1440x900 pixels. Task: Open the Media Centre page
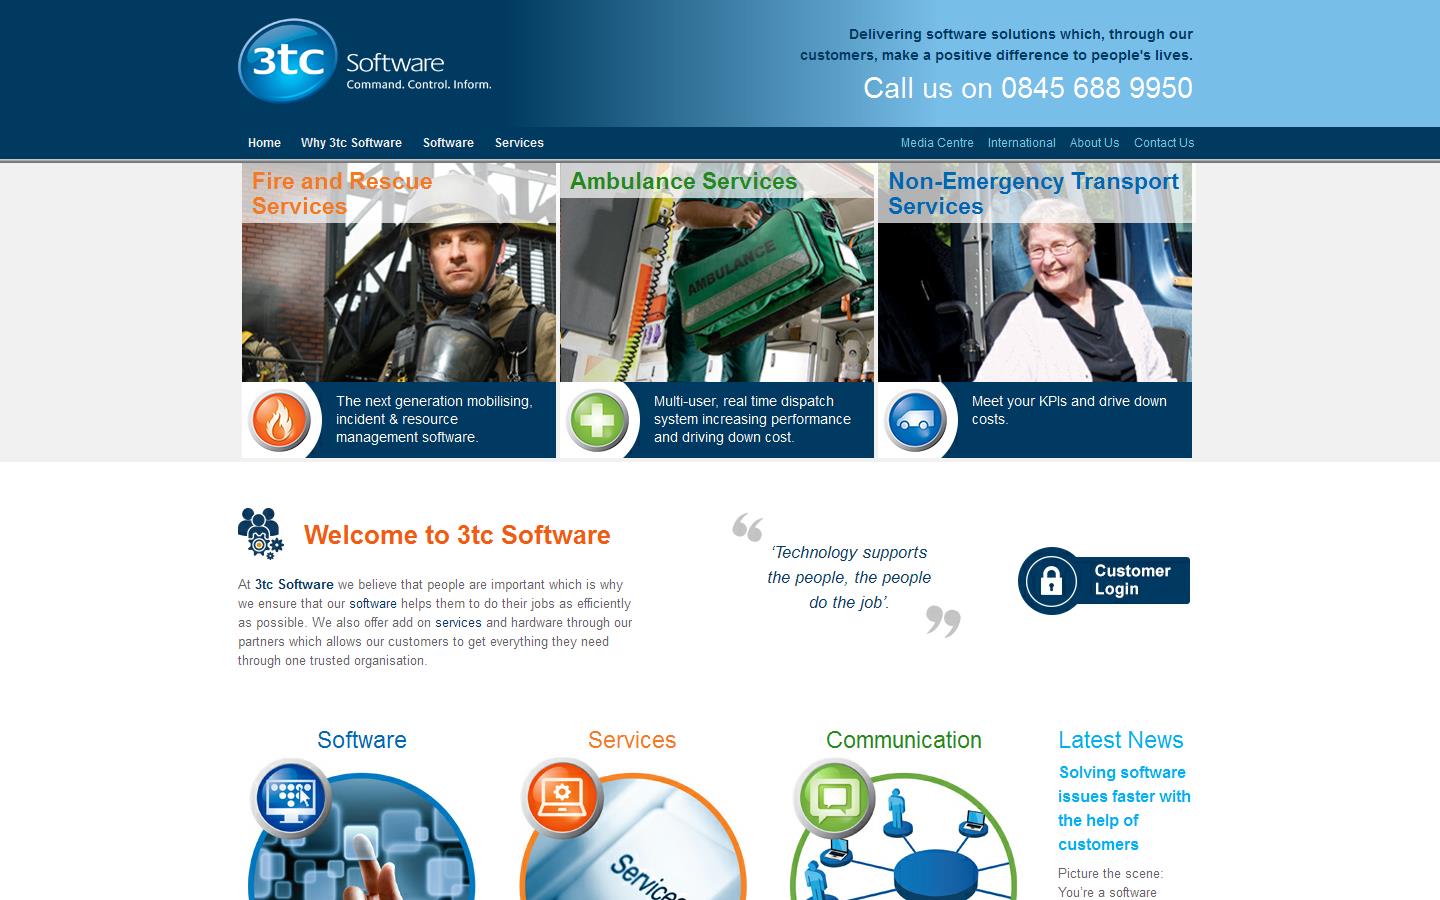936,143
